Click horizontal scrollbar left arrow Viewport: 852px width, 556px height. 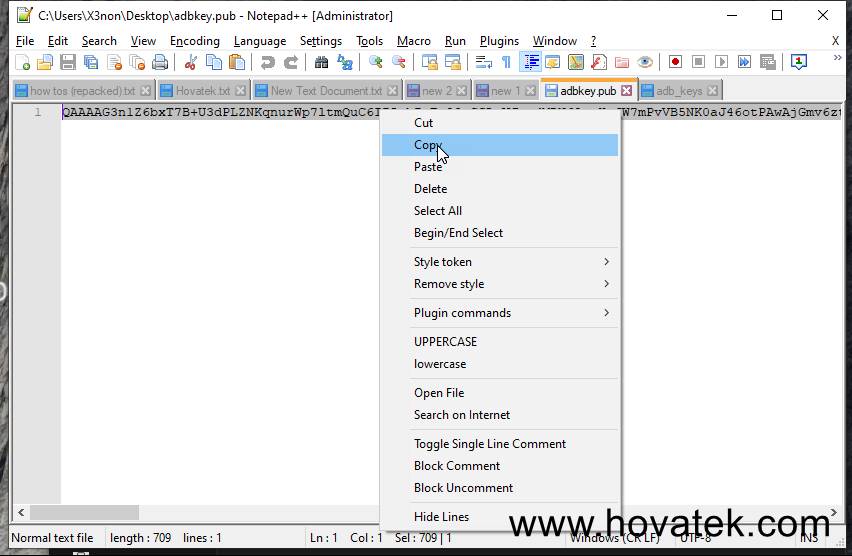point(21,513)
